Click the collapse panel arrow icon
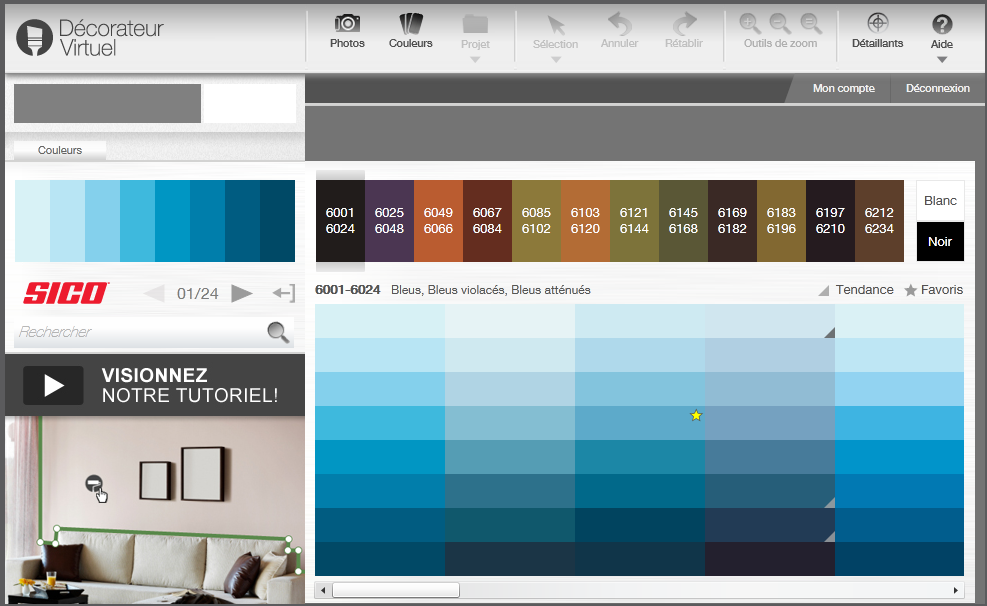 coord(284,293)
